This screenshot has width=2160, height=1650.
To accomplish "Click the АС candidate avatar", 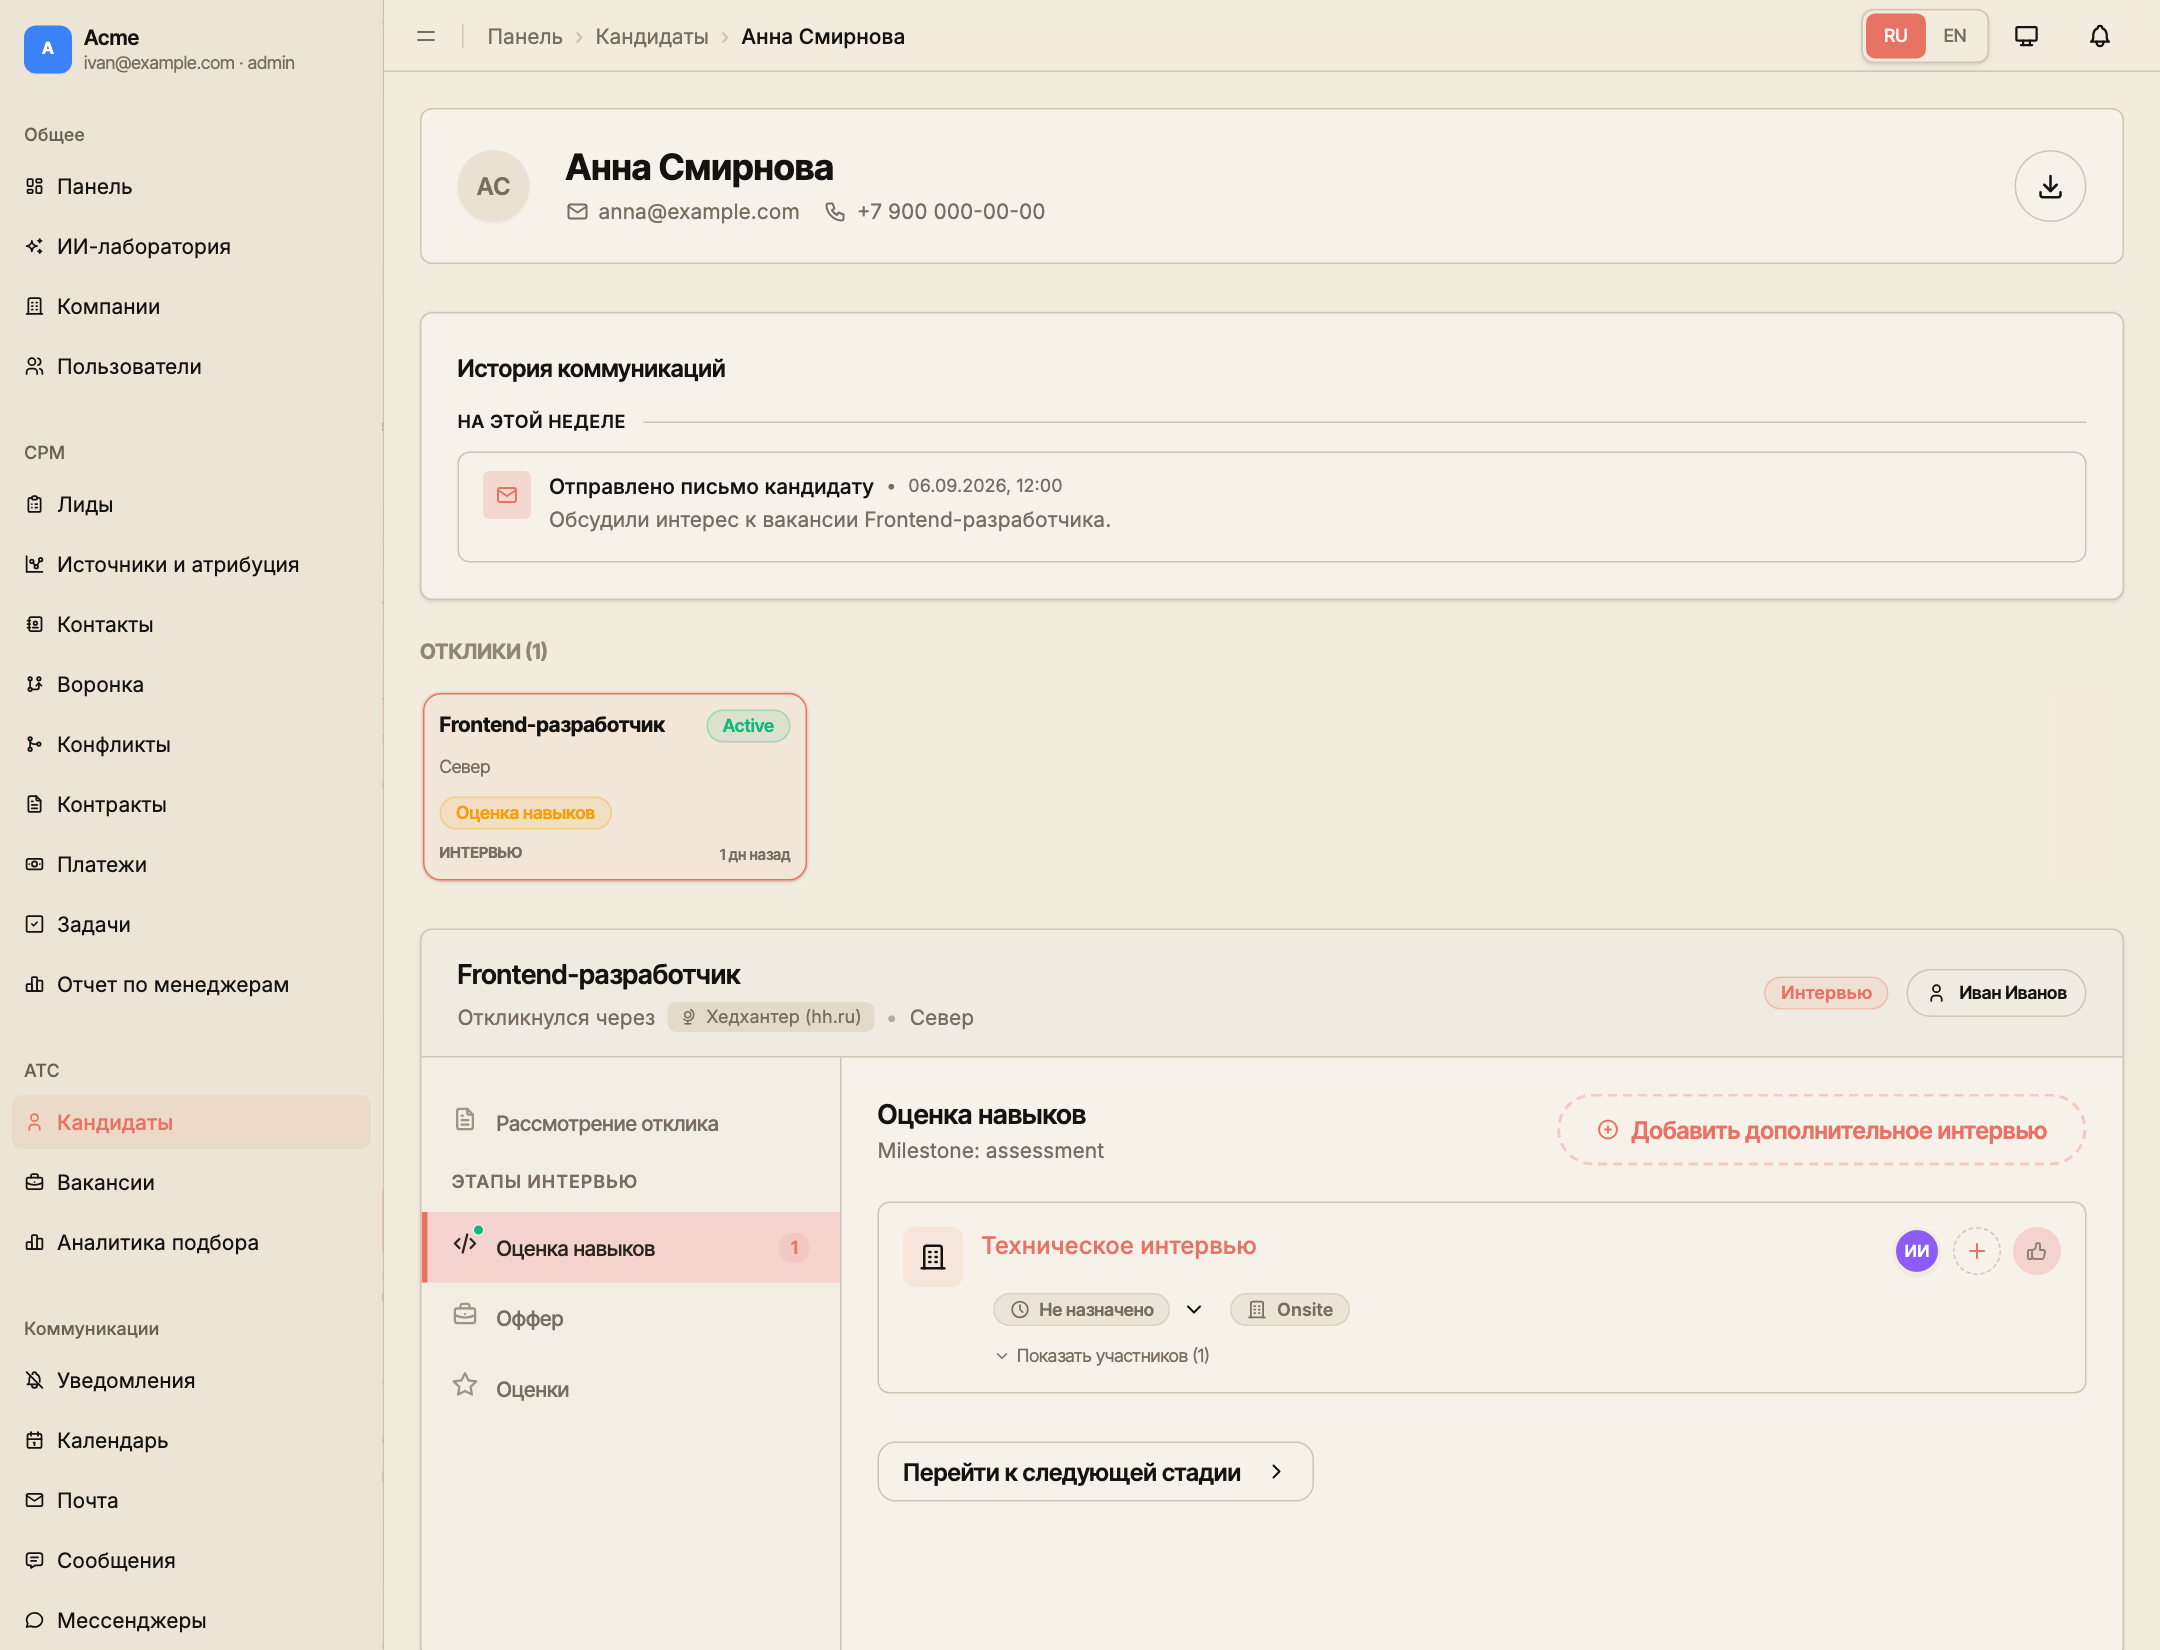I will 493,186.
